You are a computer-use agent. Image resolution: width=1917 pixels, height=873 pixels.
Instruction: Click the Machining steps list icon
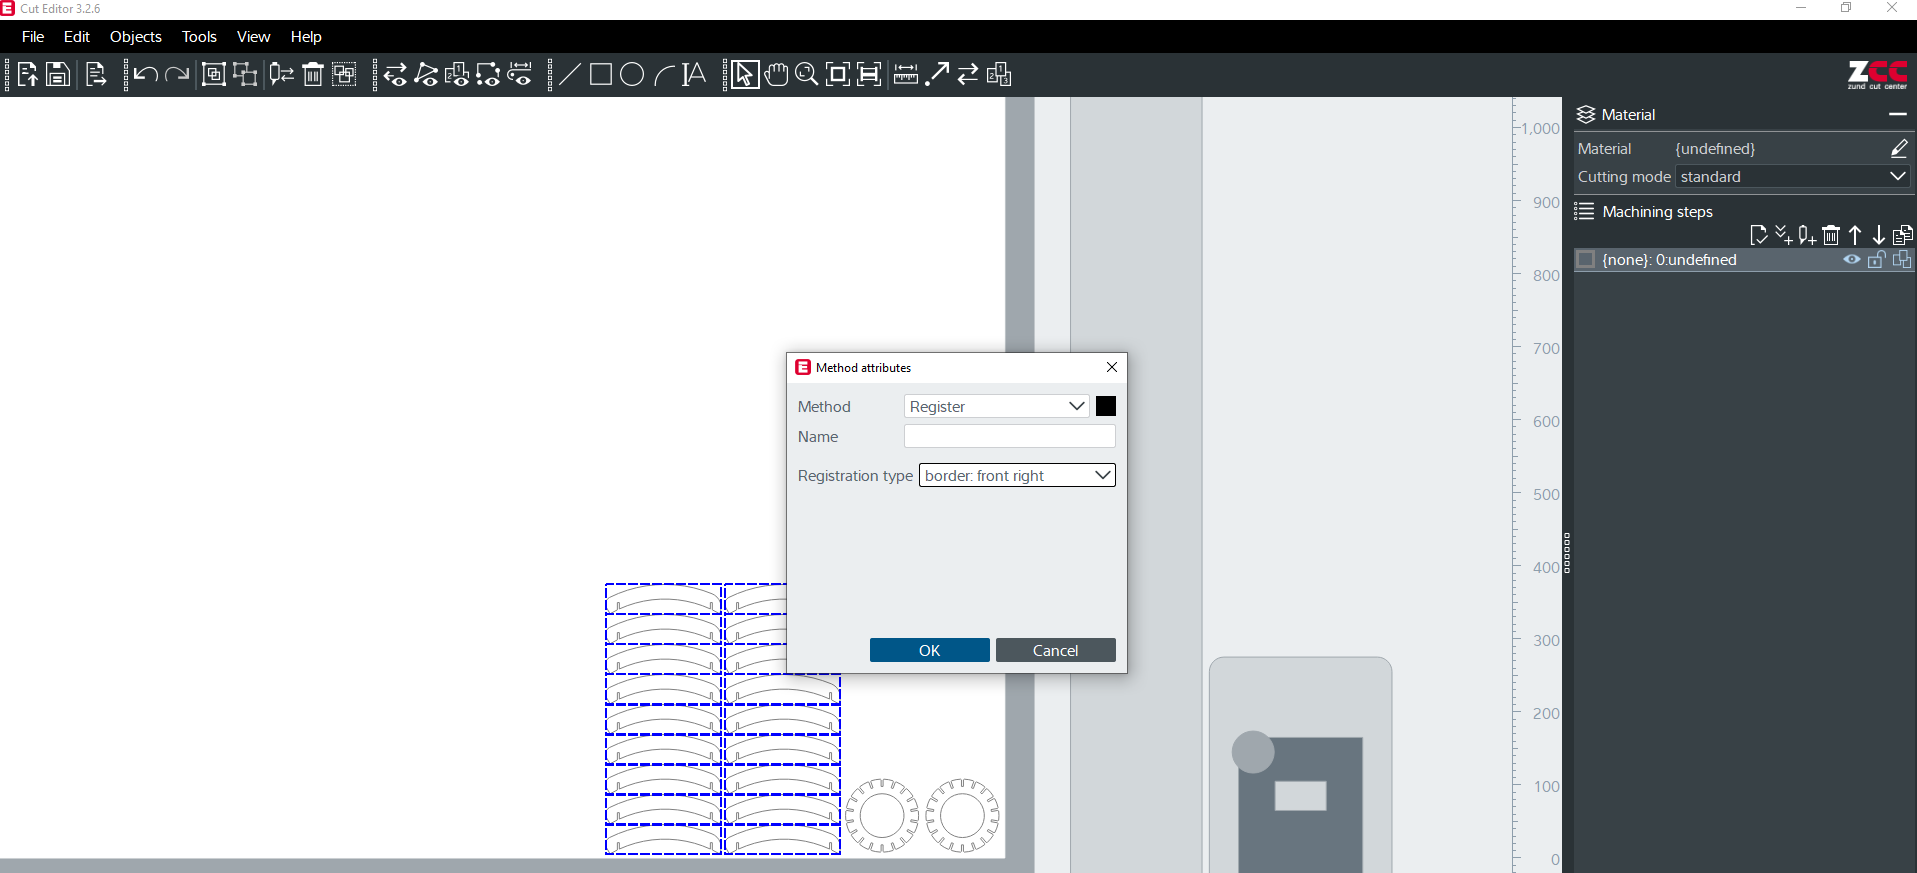pyautogui.click(x=1585, y=211)
